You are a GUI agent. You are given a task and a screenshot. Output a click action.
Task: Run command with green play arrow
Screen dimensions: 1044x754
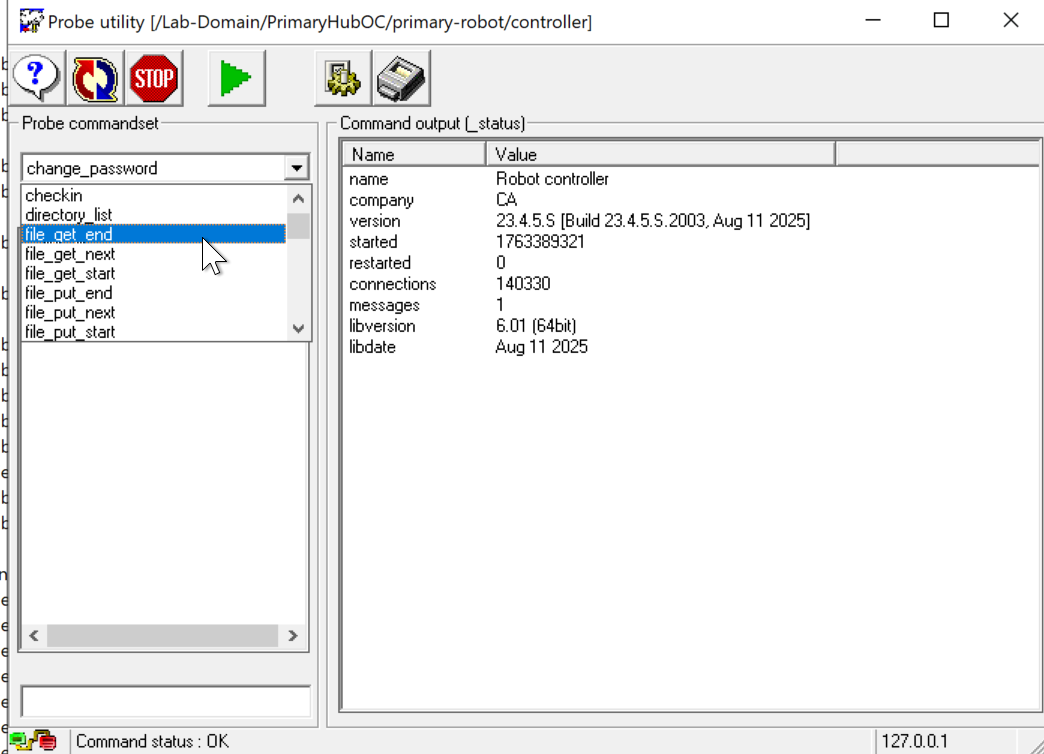click(236, 78)
